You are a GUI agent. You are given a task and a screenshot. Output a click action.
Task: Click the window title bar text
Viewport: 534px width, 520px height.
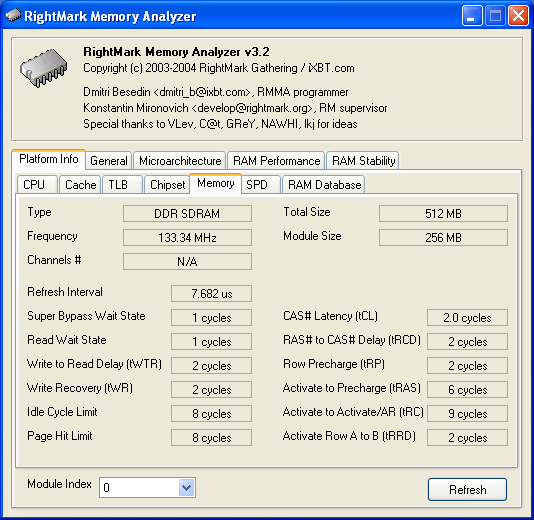click(x=110, y=16)
